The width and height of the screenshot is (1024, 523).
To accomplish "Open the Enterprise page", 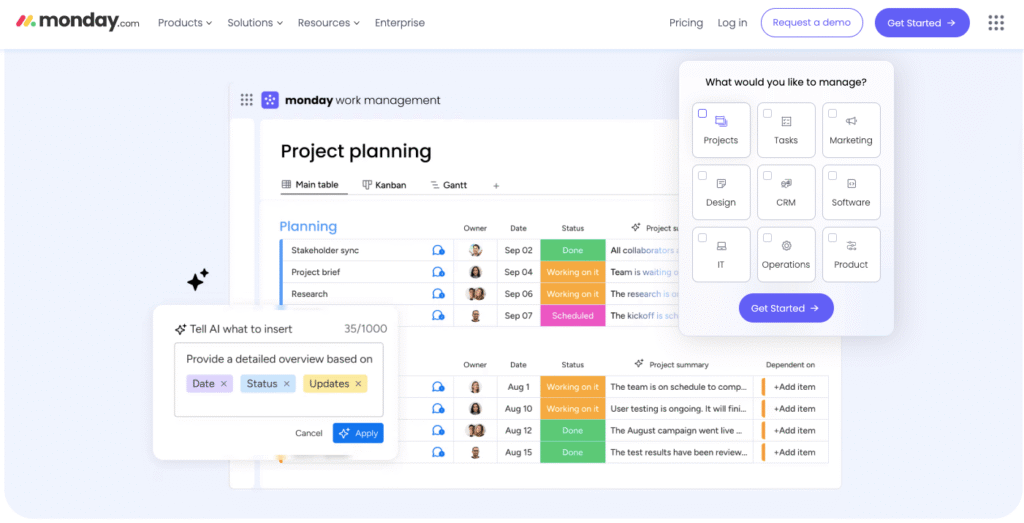I will (x=400, y=23).
